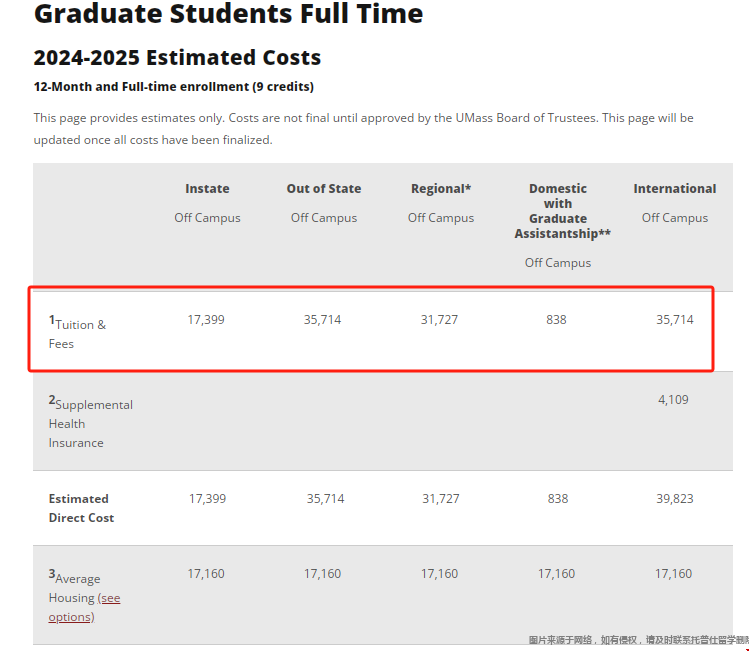Click the Out of State column header
Viewport: 749px width, 651px height.
[x=324, y=189]
